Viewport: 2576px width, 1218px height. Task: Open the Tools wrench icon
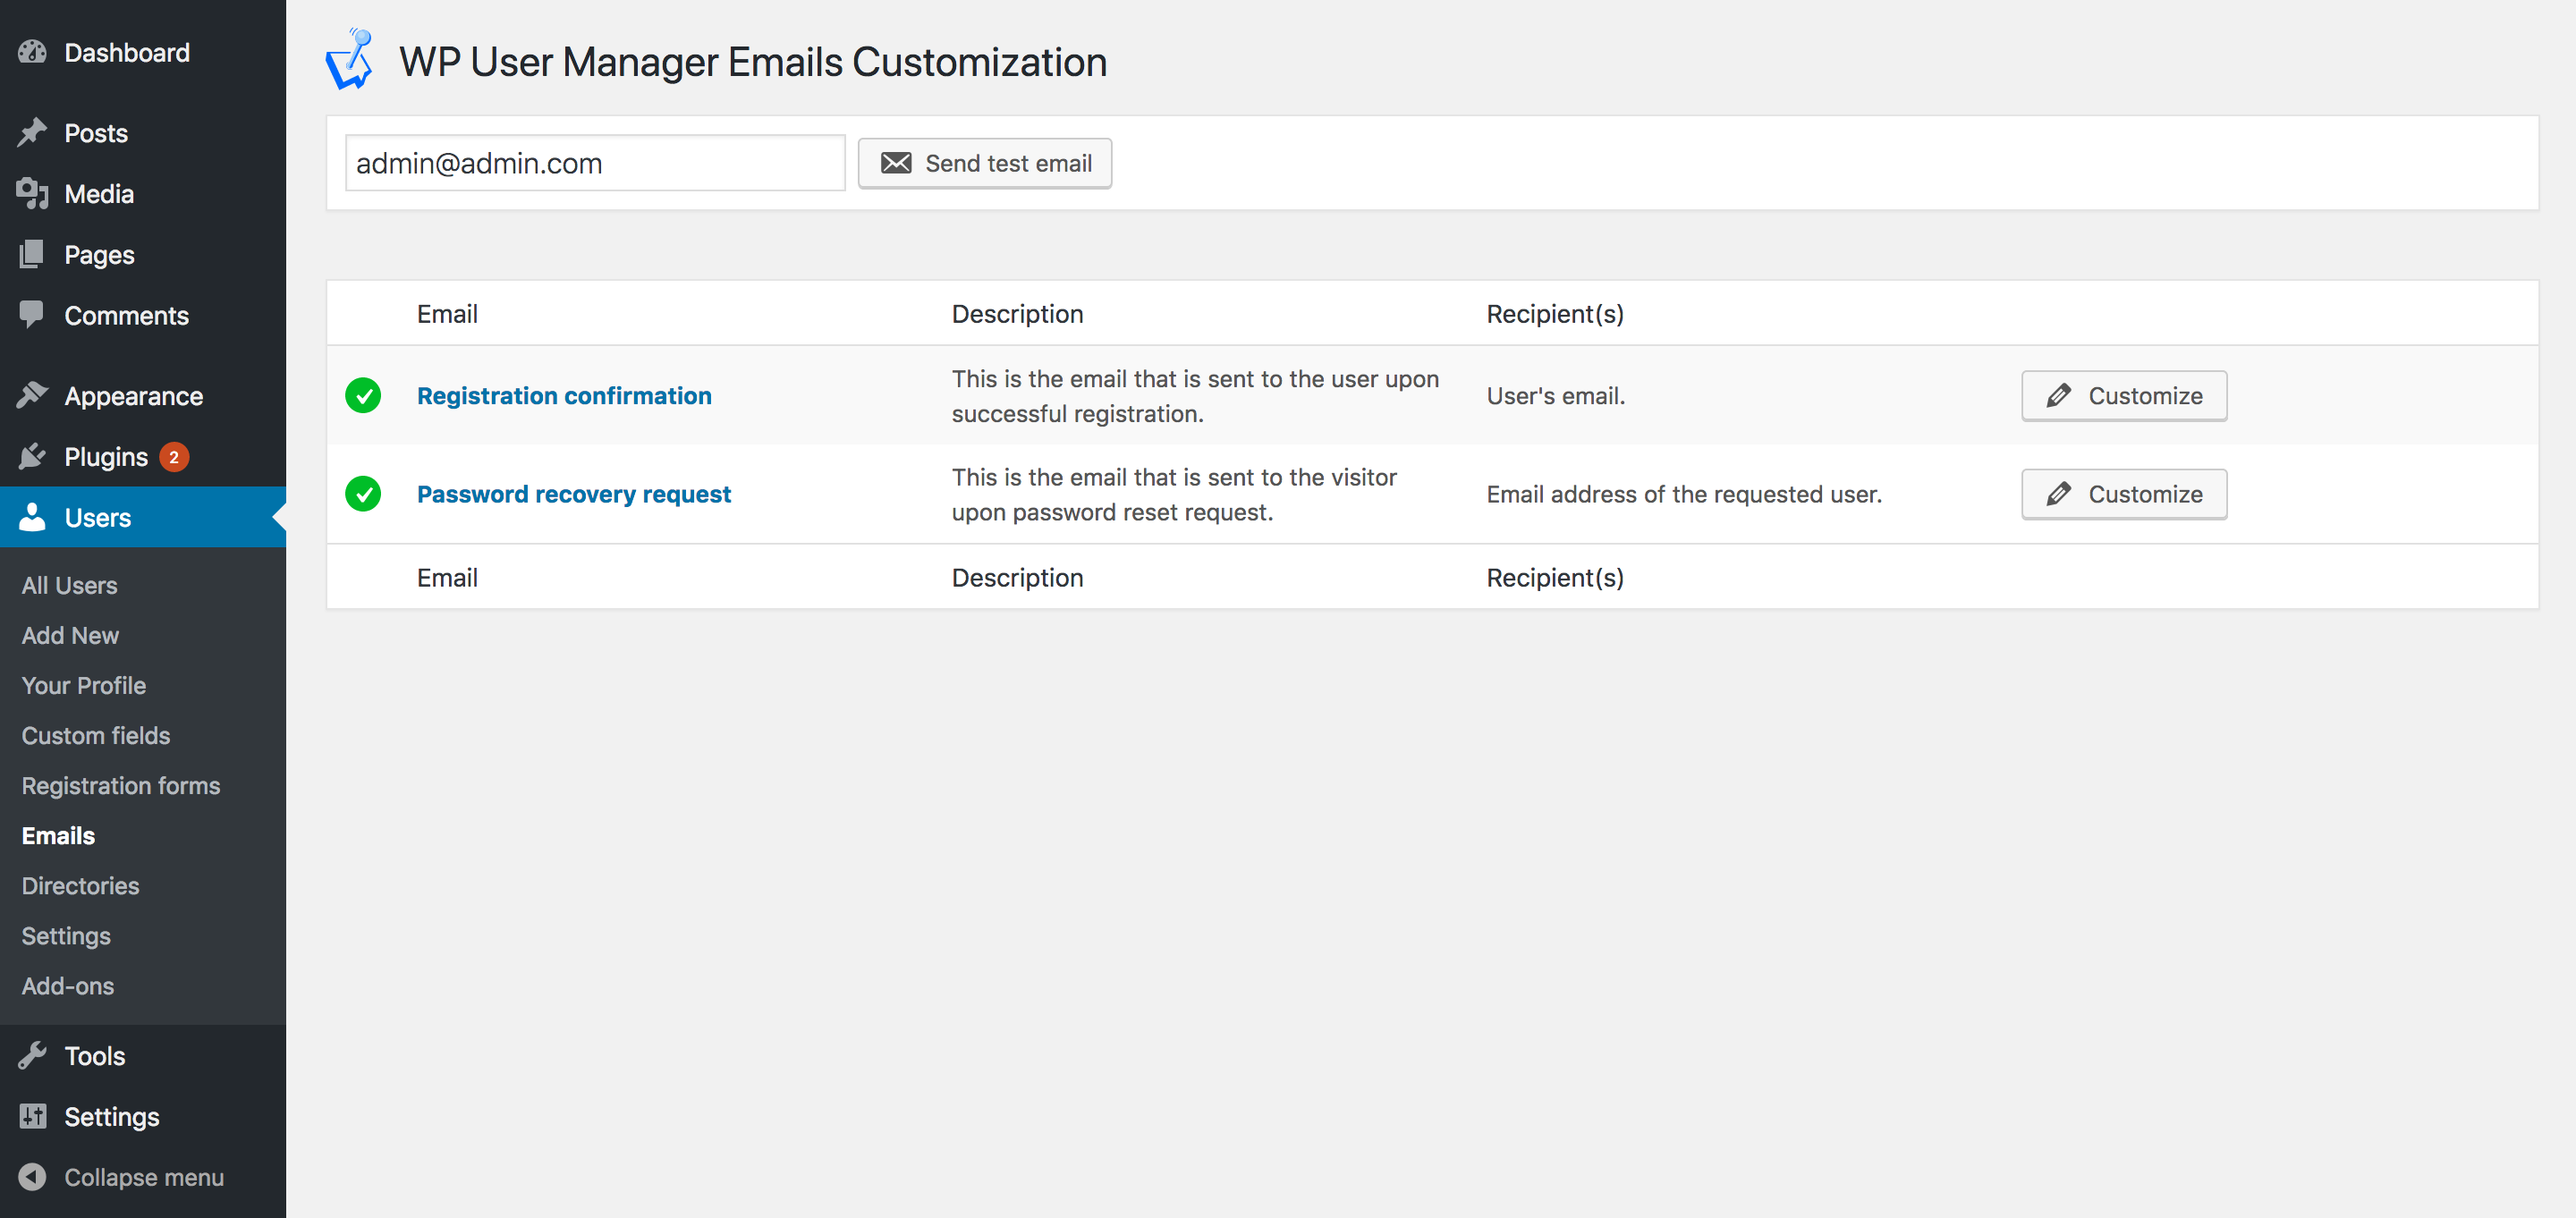point(33,1055)
